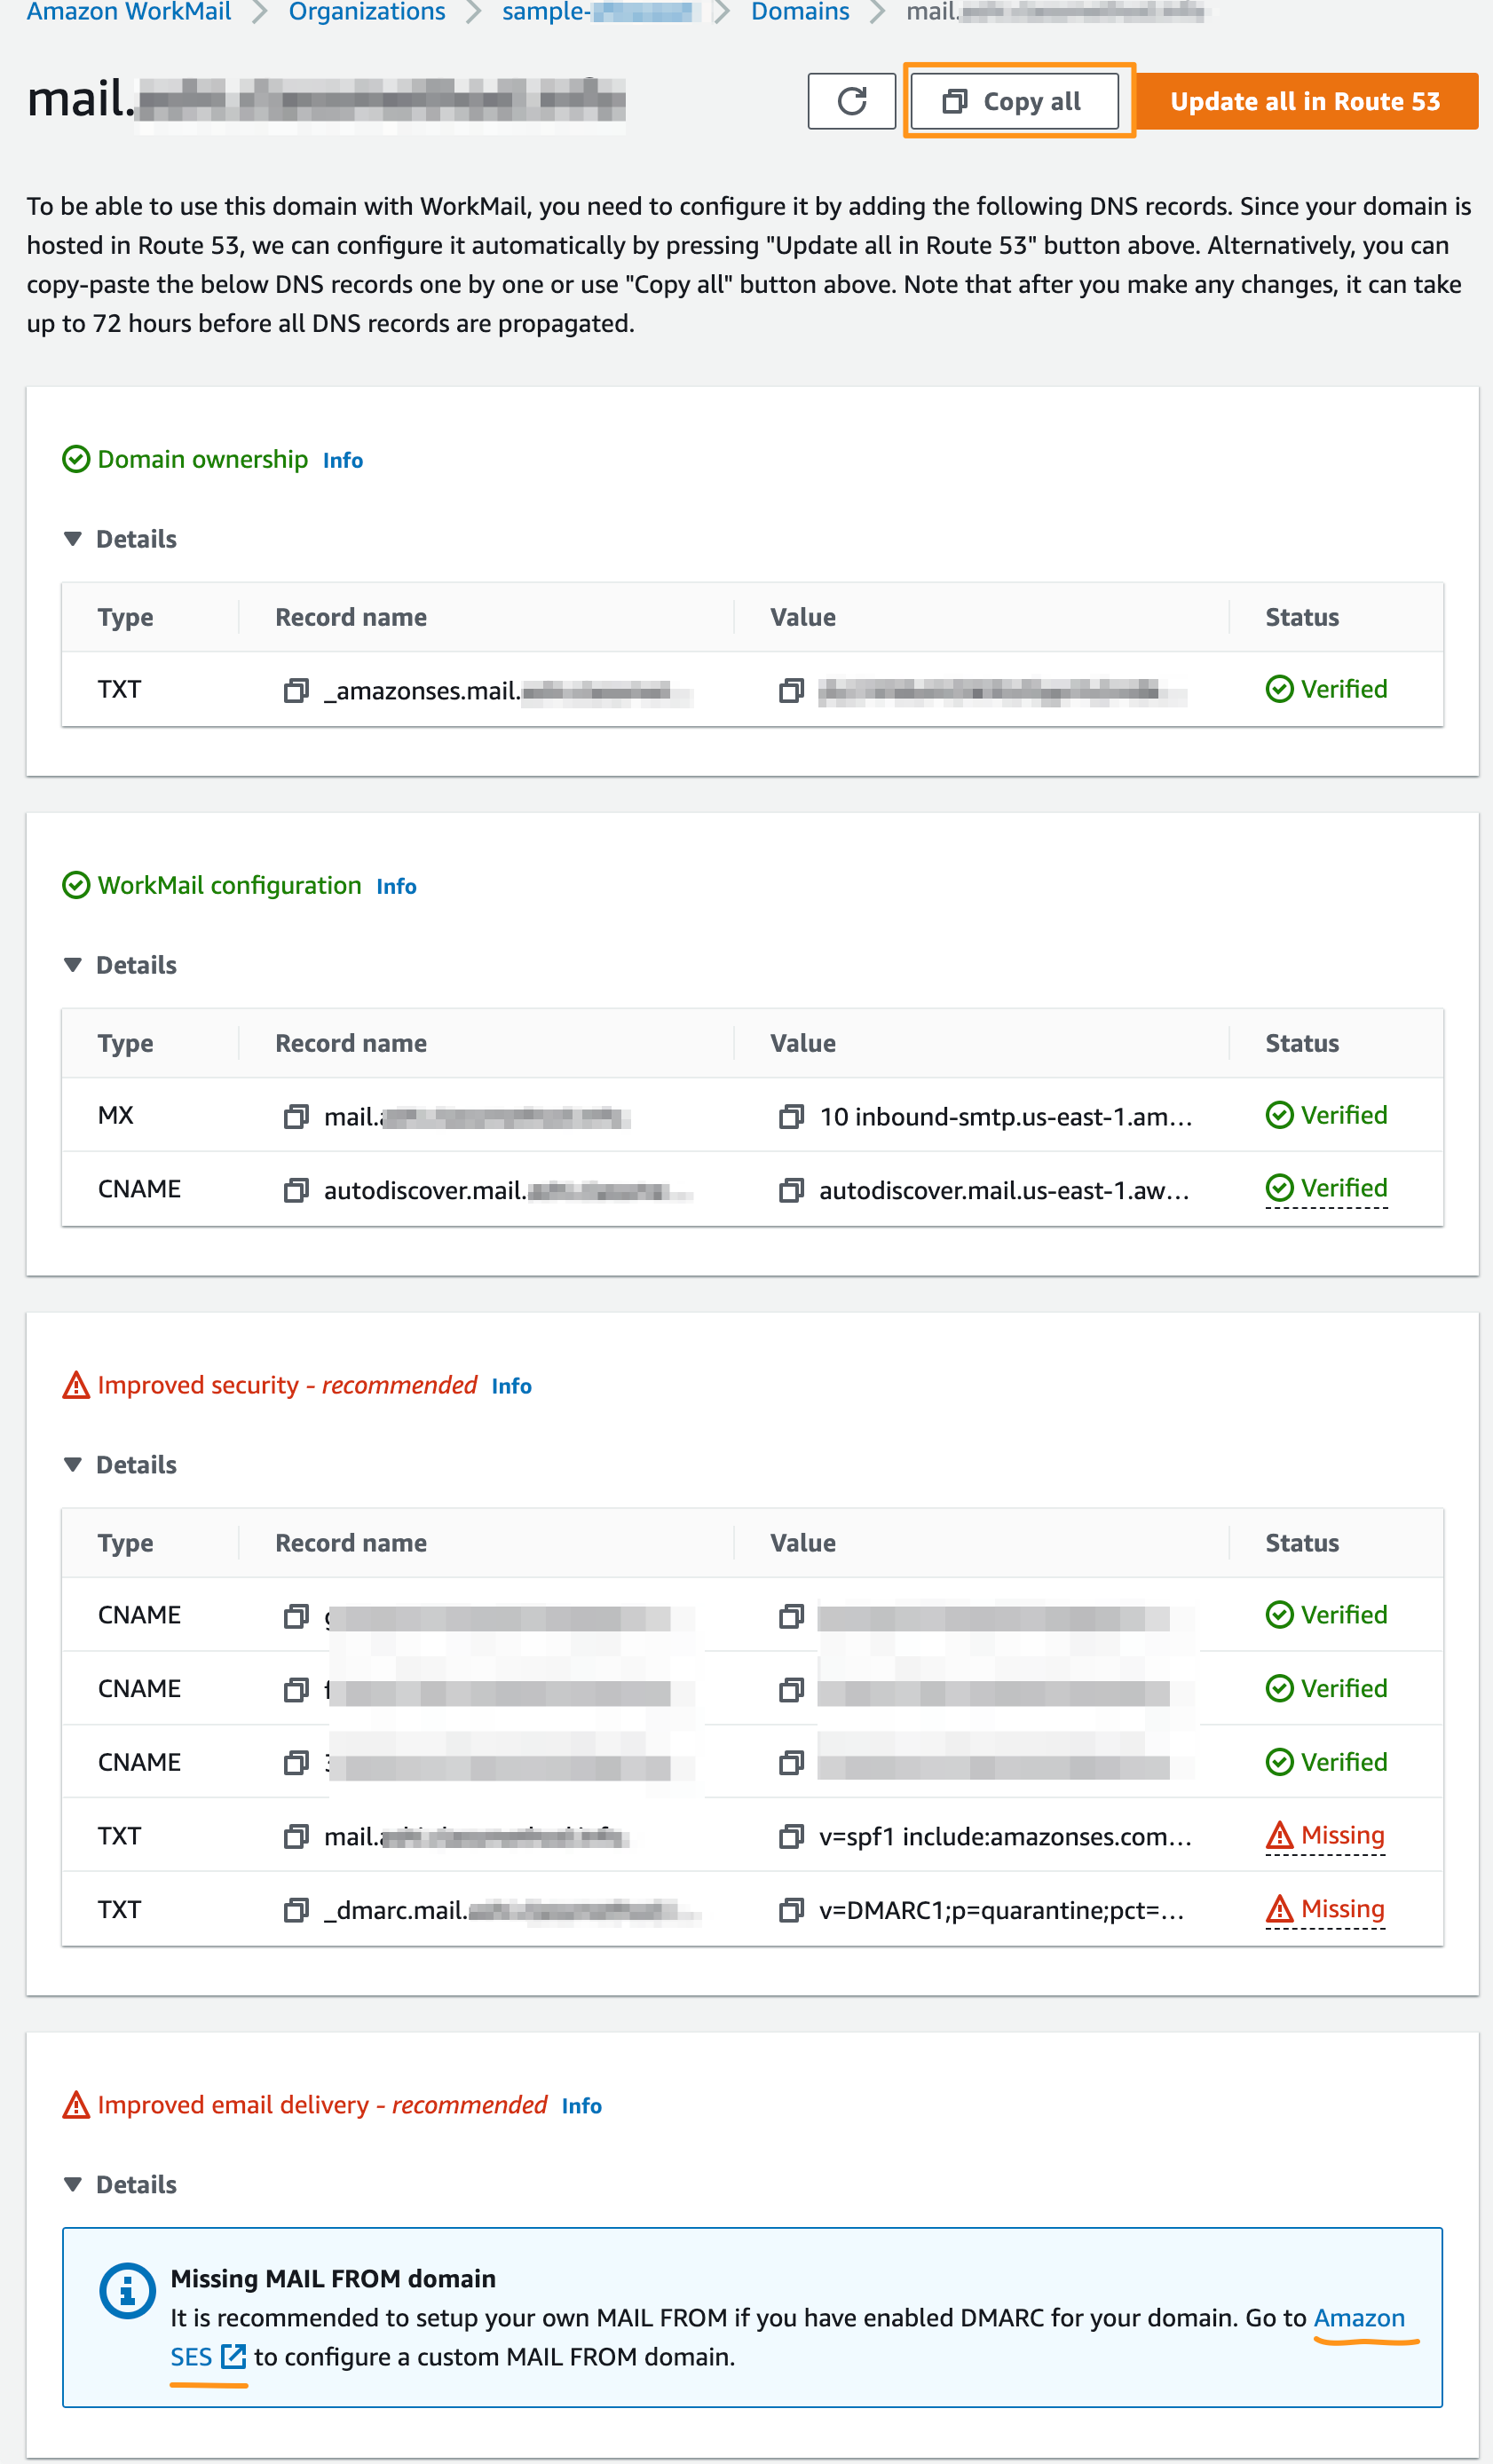Collapse the WorkMail configuration Details section

(74, 964)
